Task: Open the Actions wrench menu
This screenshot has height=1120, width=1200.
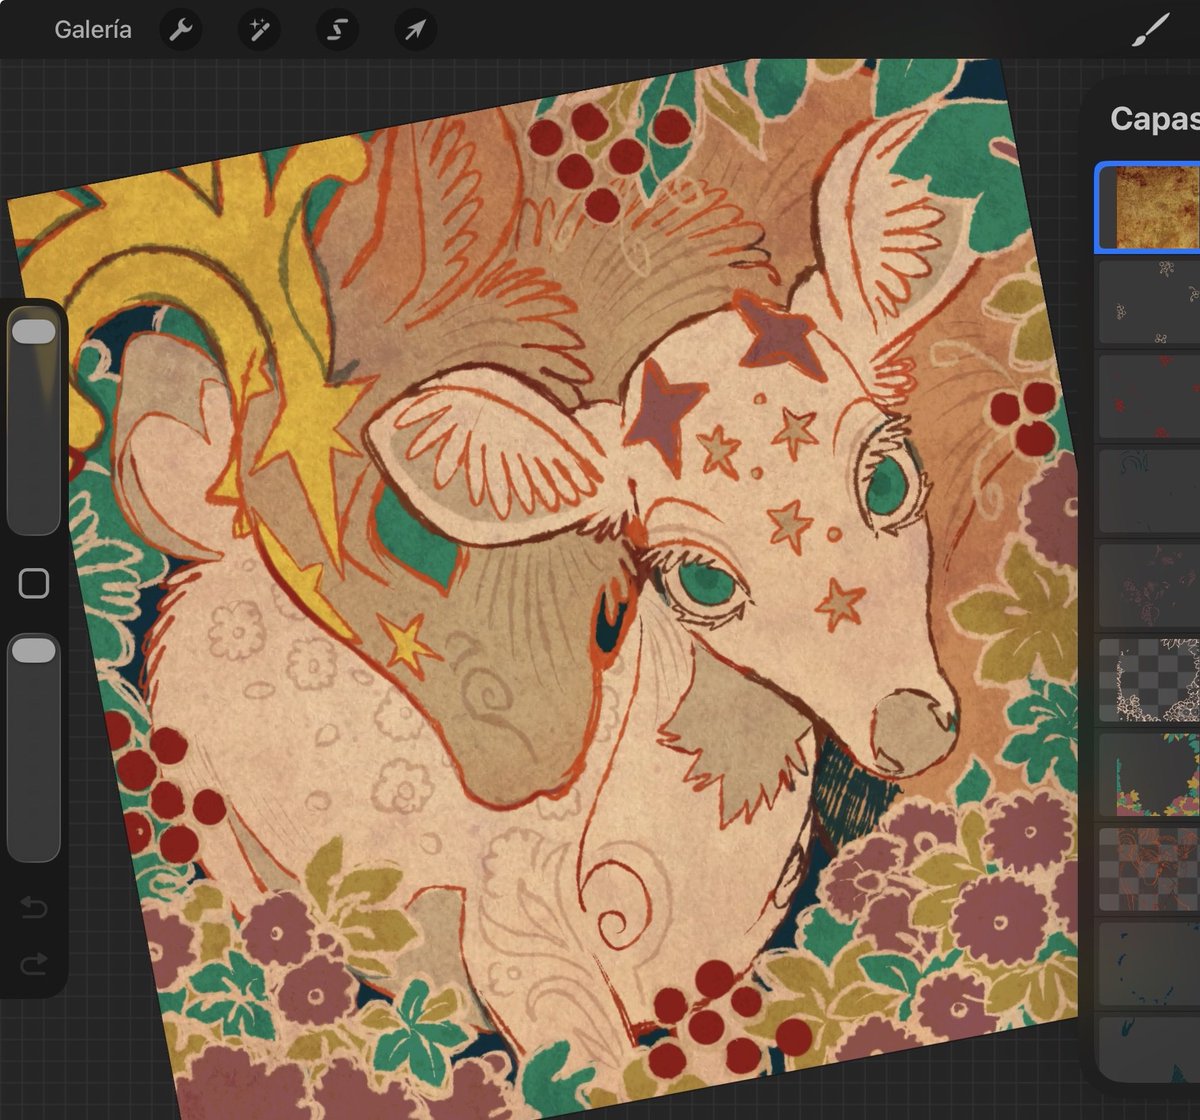Action: tap(181, 30)
